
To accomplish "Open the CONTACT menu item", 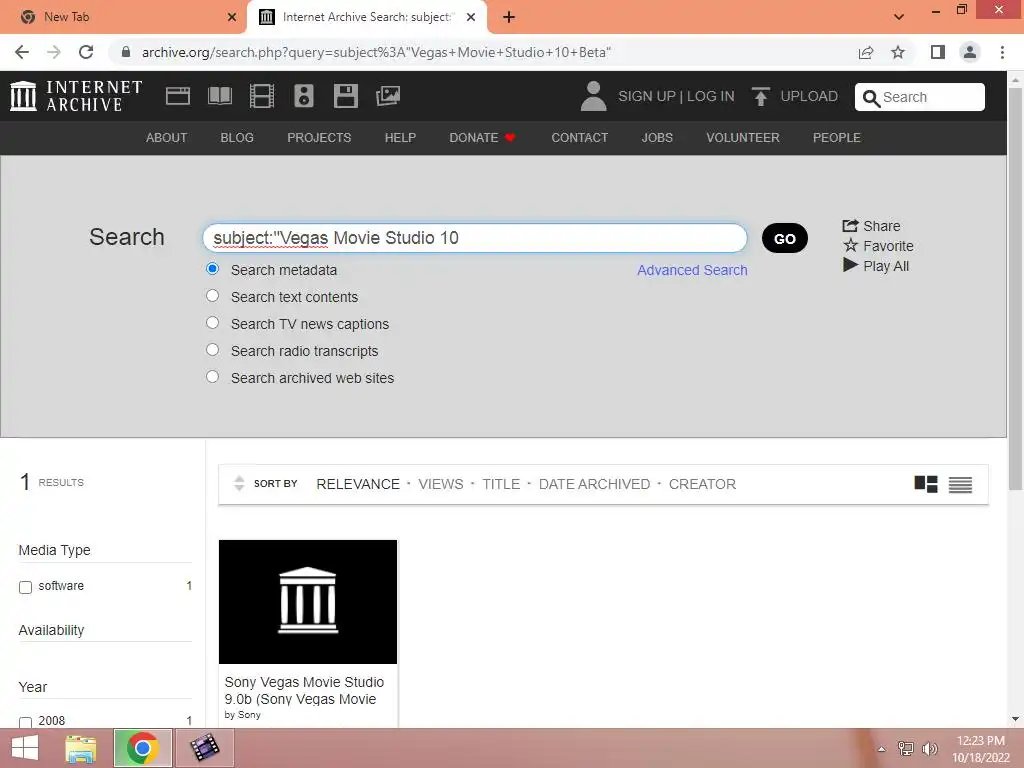I will click(x=579, y=138).
